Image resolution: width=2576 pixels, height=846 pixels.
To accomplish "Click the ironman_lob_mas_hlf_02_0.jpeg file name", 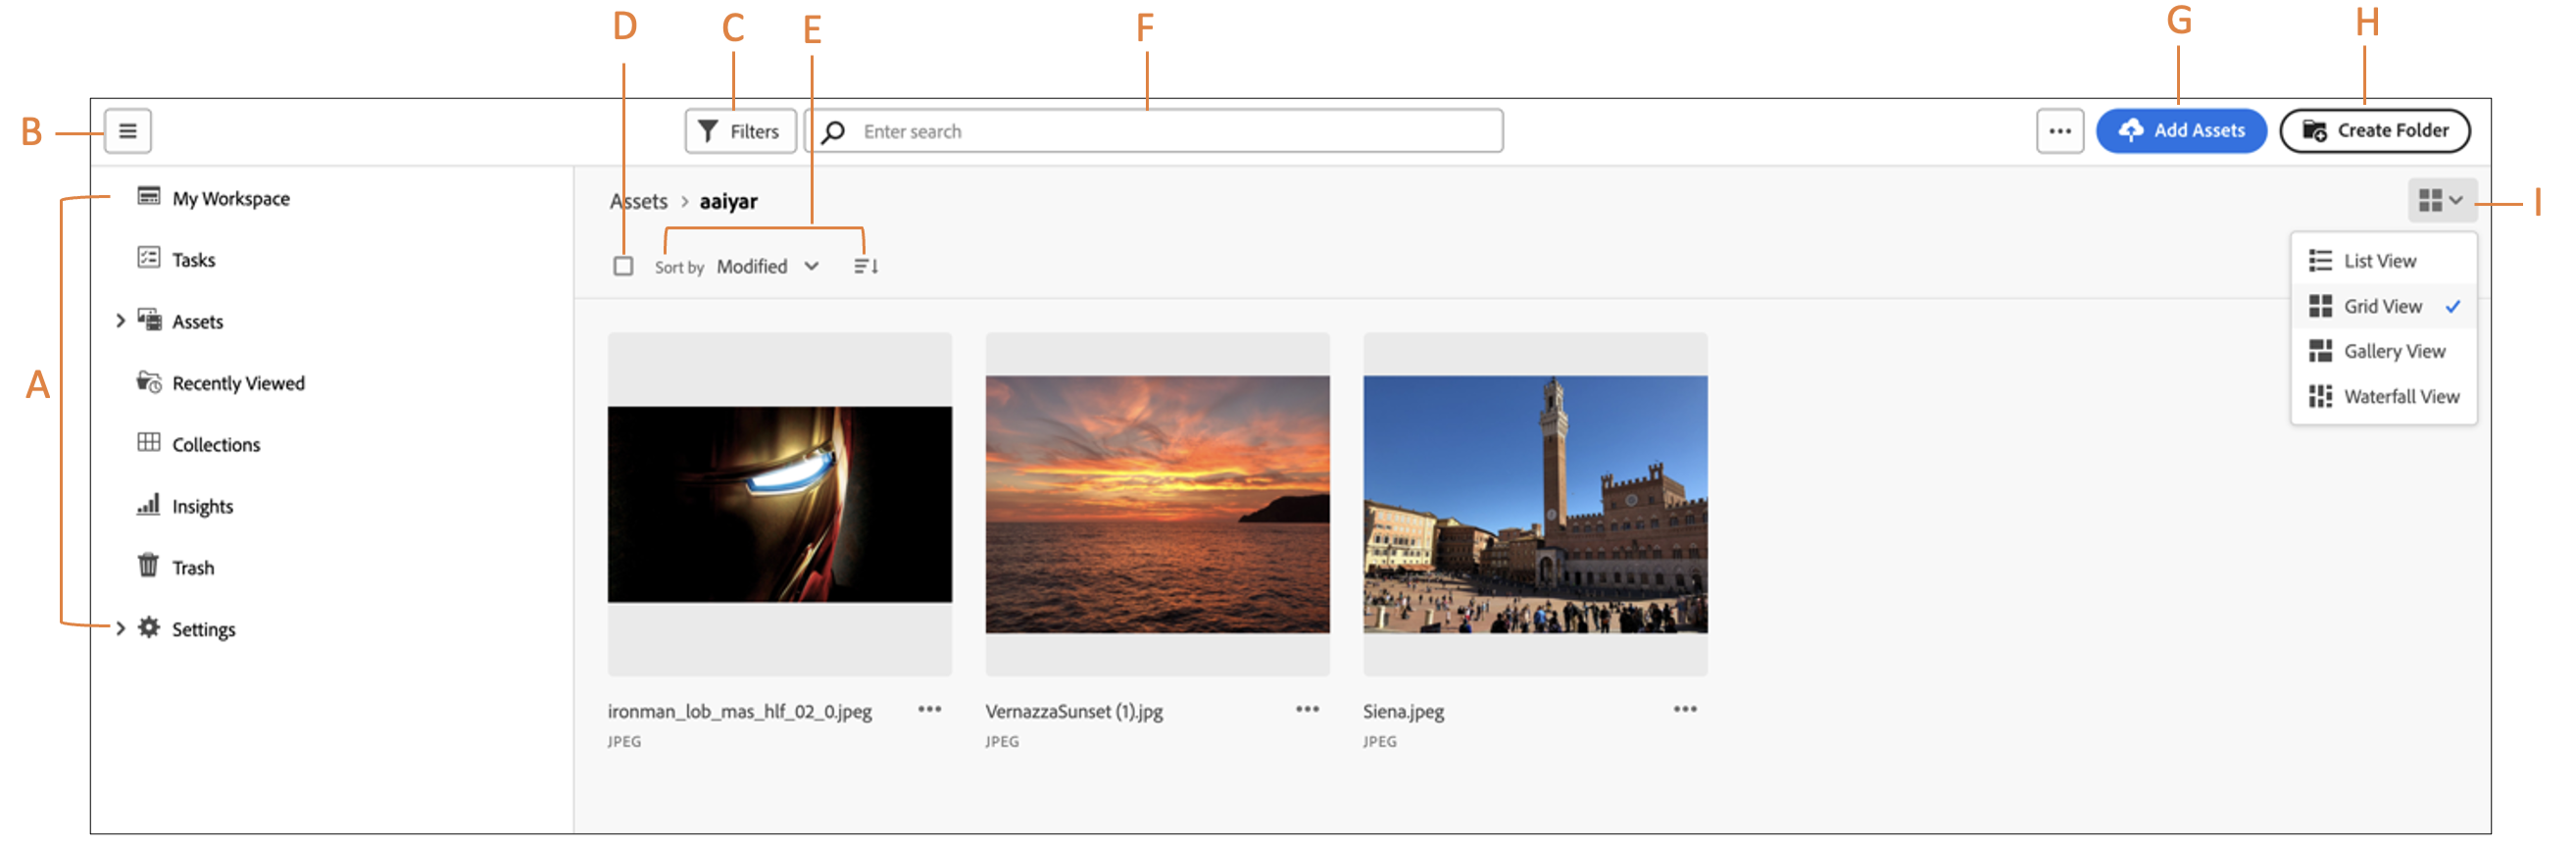I will (740, 712).
